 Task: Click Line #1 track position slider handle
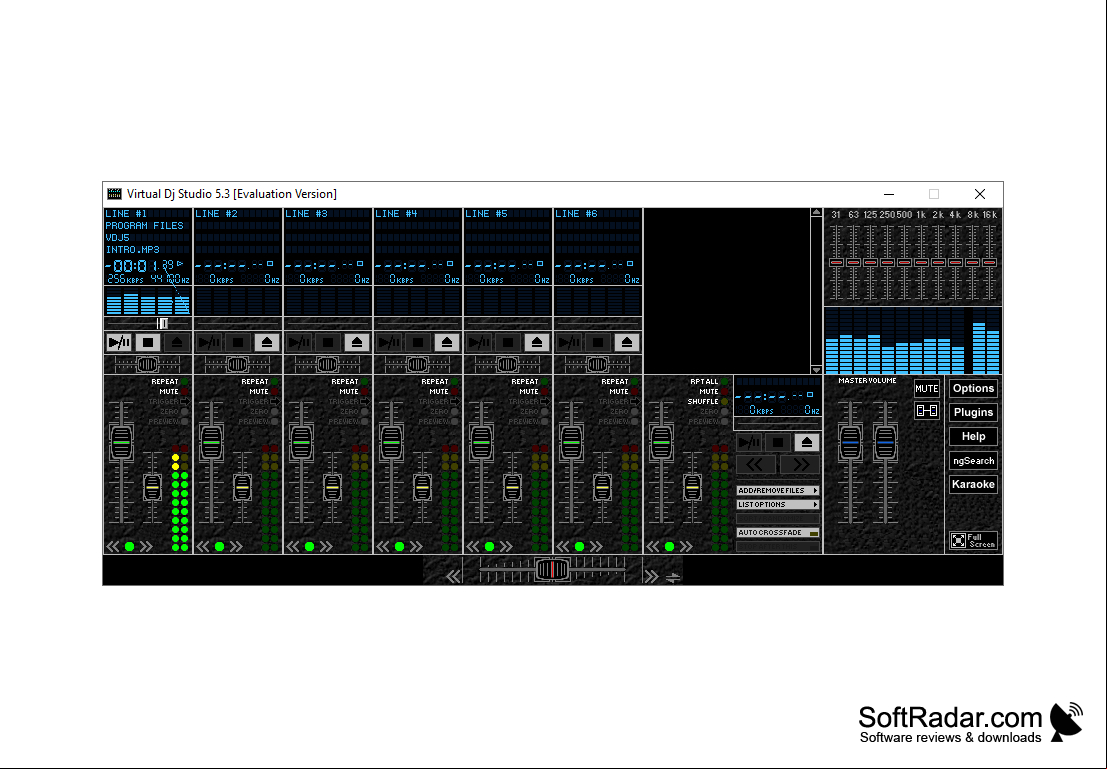(x=162, y=323)
